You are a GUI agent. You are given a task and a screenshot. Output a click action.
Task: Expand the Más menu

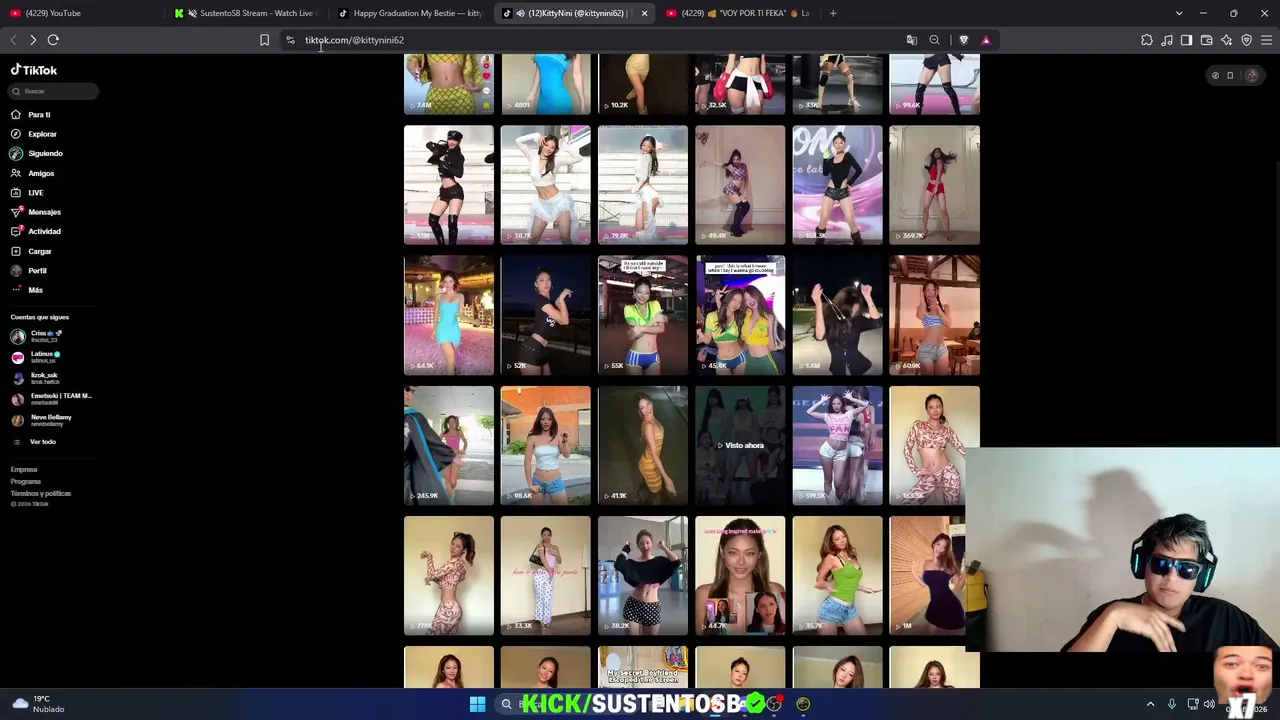tap(35, 290)
